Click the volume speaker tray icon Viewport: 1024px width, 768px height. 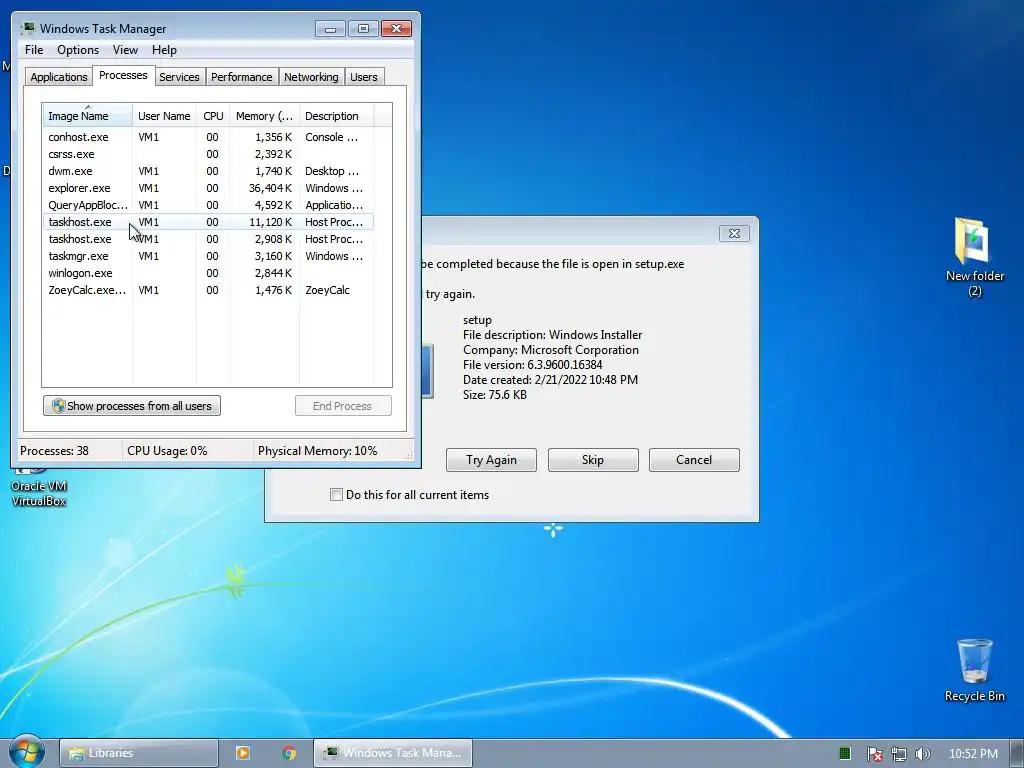(923, 754)
